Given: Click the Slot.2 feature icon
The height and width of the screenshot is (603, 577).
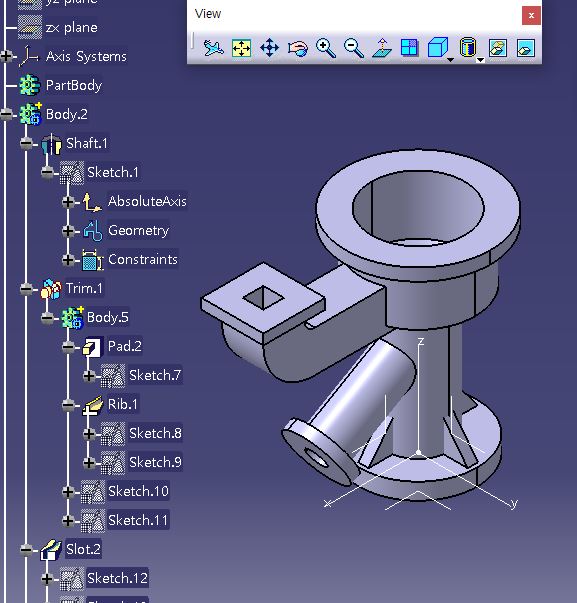Looking at the screenshot, I should click(51, 550).
